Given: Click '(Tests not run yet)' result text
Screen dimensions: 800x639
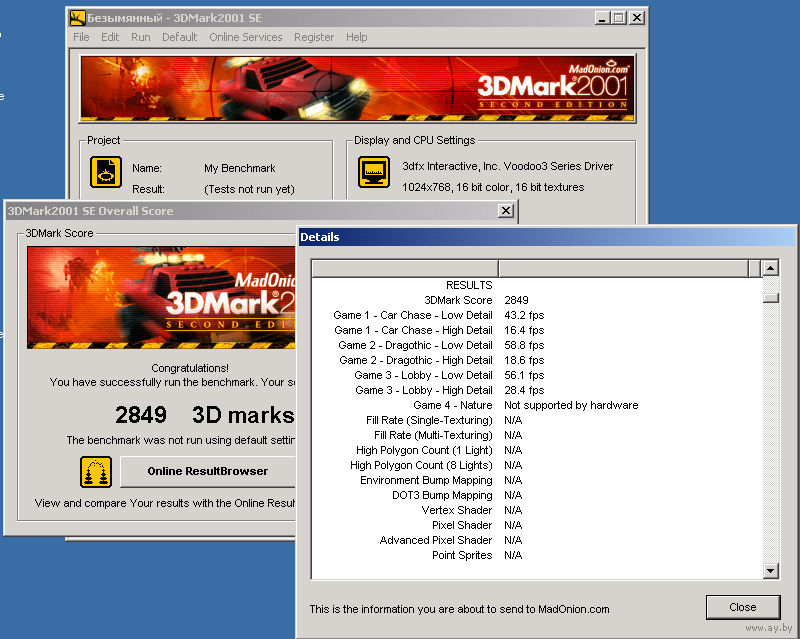Looking at the screenshot, I should (x=249, y=189).
